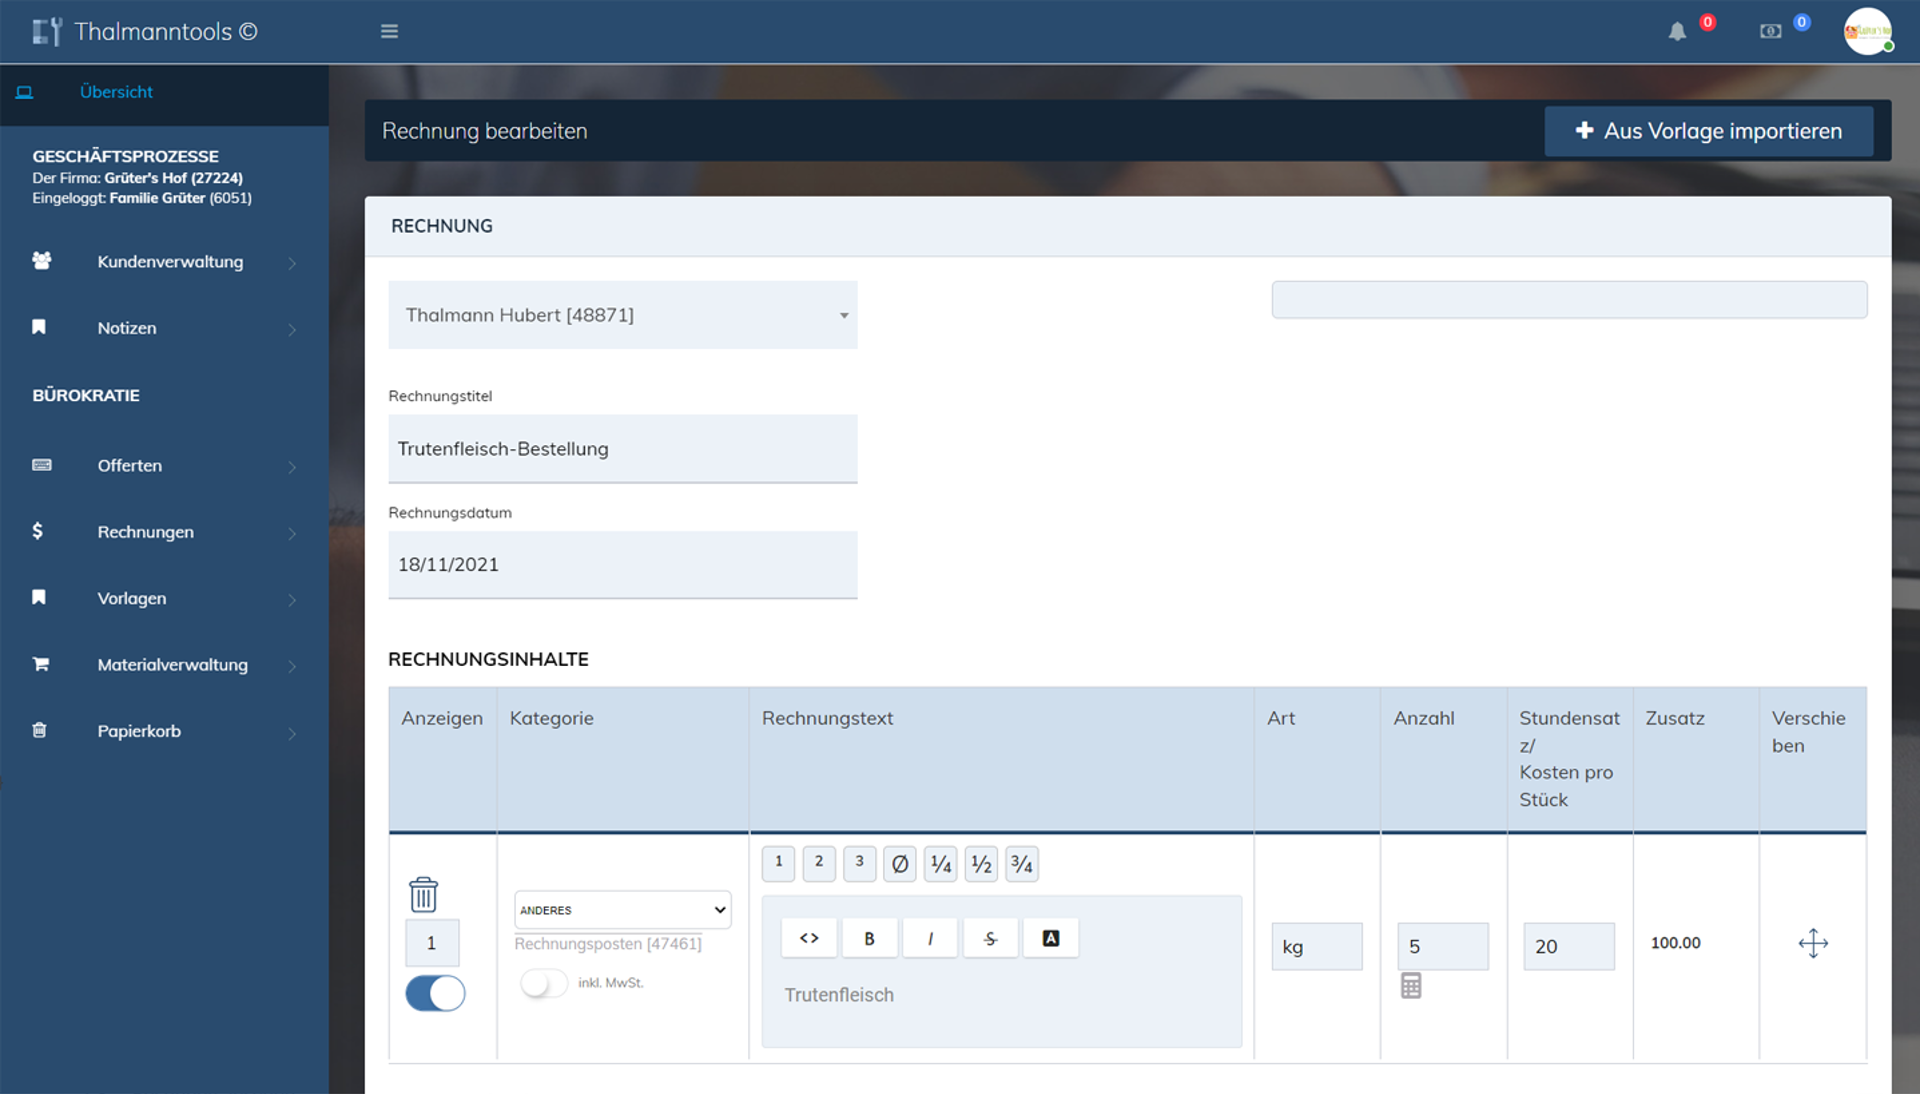
Task: Apply bold formatting
Action: pyautogui.click(x=869, y=938)
